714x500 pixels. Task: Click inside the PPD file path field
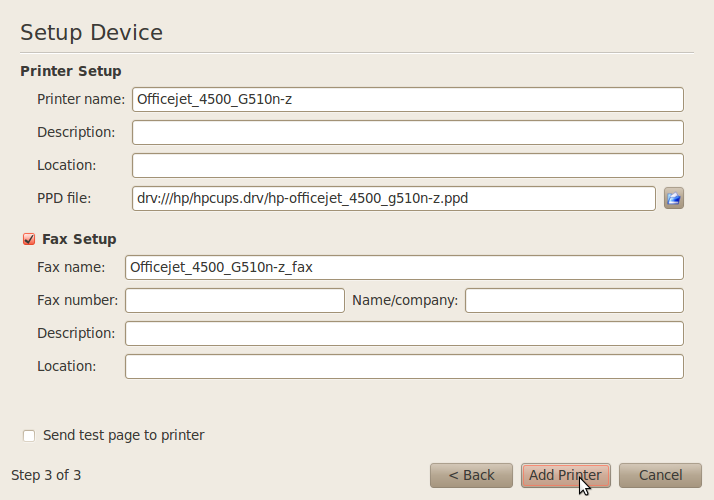coord(393,198)
